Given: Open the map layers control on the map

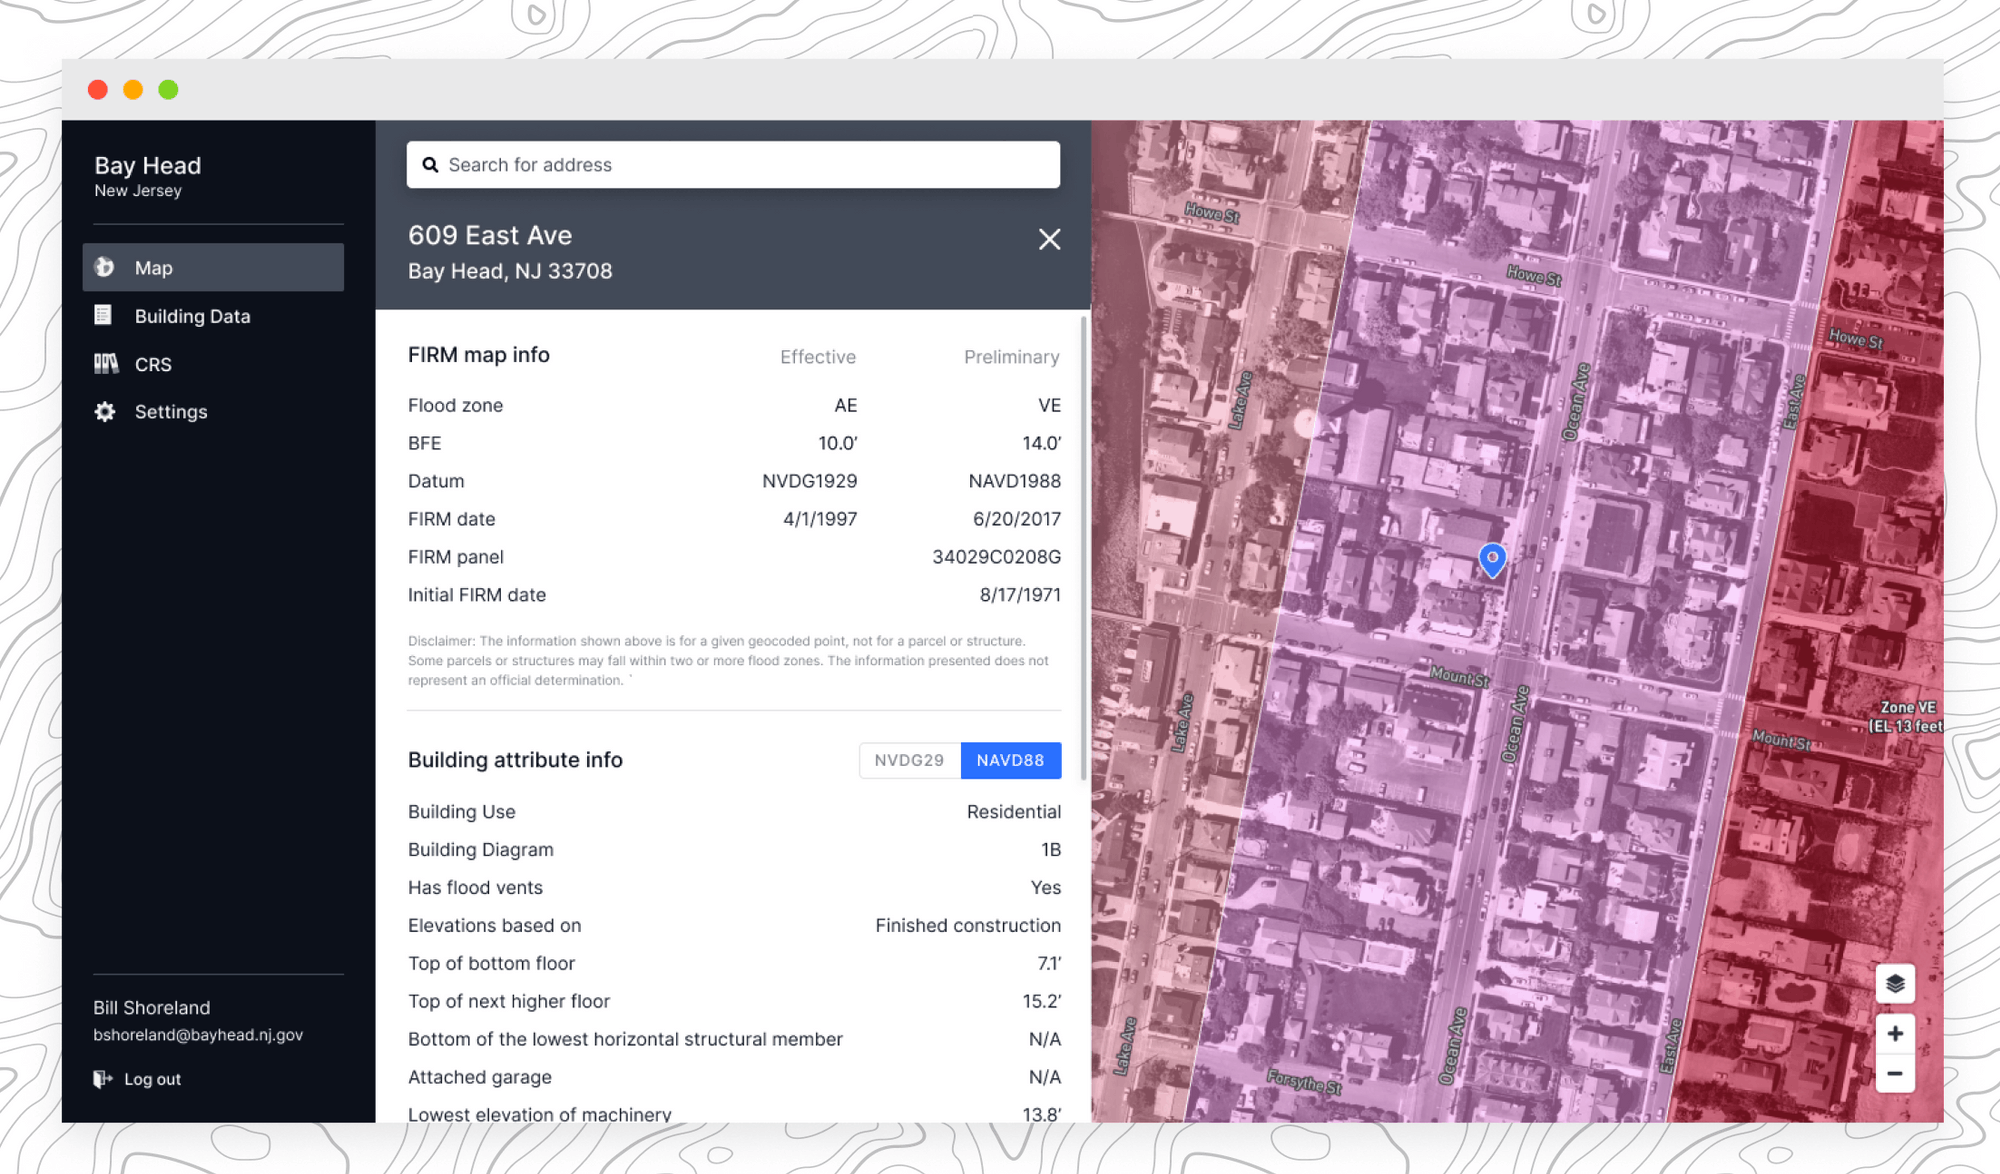Looking at the screenshot, I should point(1894,983).
